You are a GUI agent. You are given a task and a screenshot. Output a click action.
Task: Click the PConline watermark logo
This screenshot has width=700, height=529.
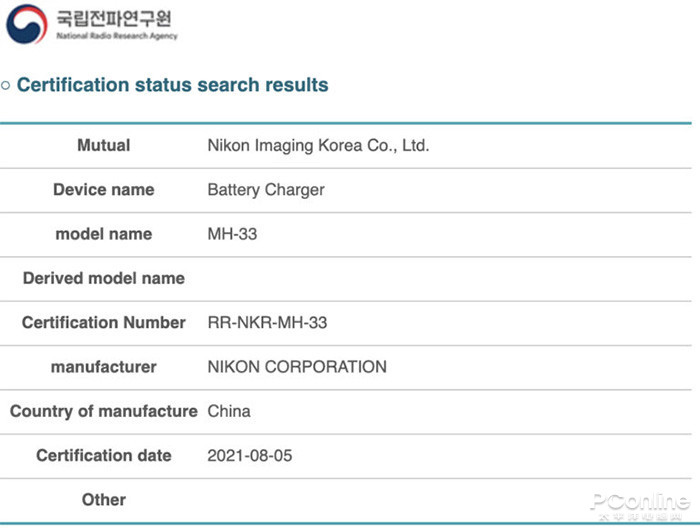tap(640, 505)
